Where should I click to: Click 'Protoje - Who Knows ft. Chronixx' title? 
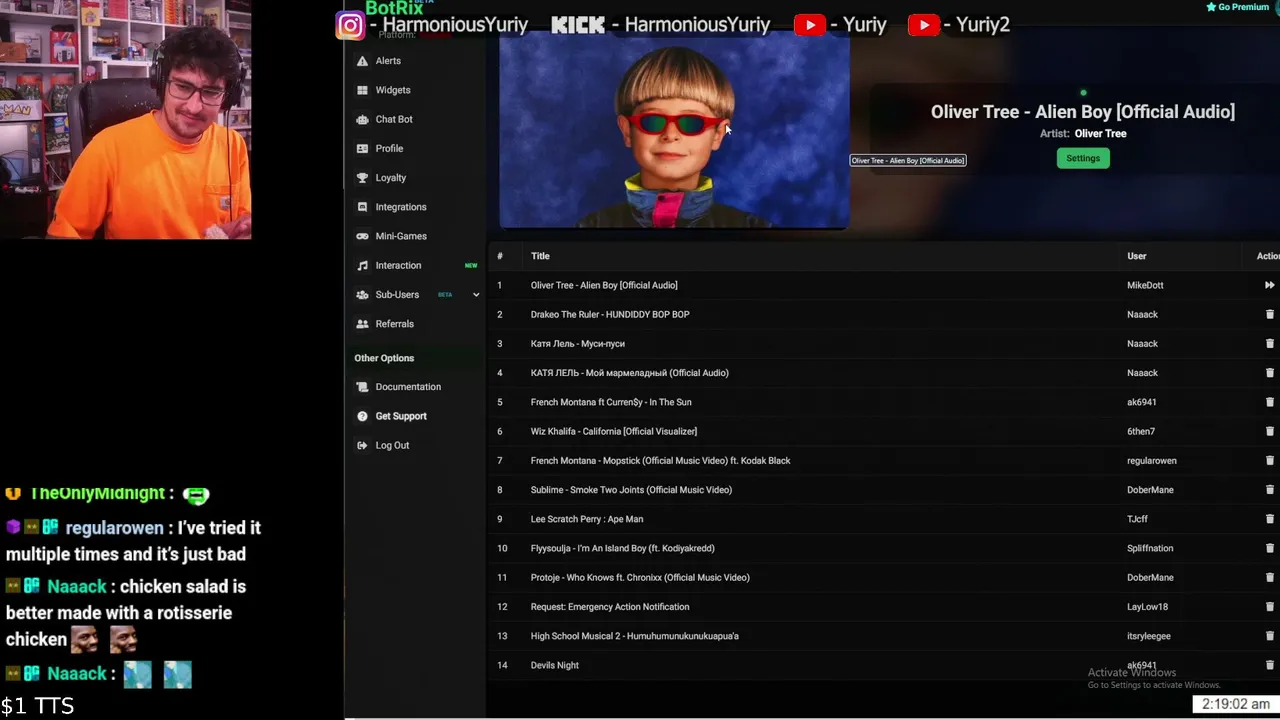640,577
